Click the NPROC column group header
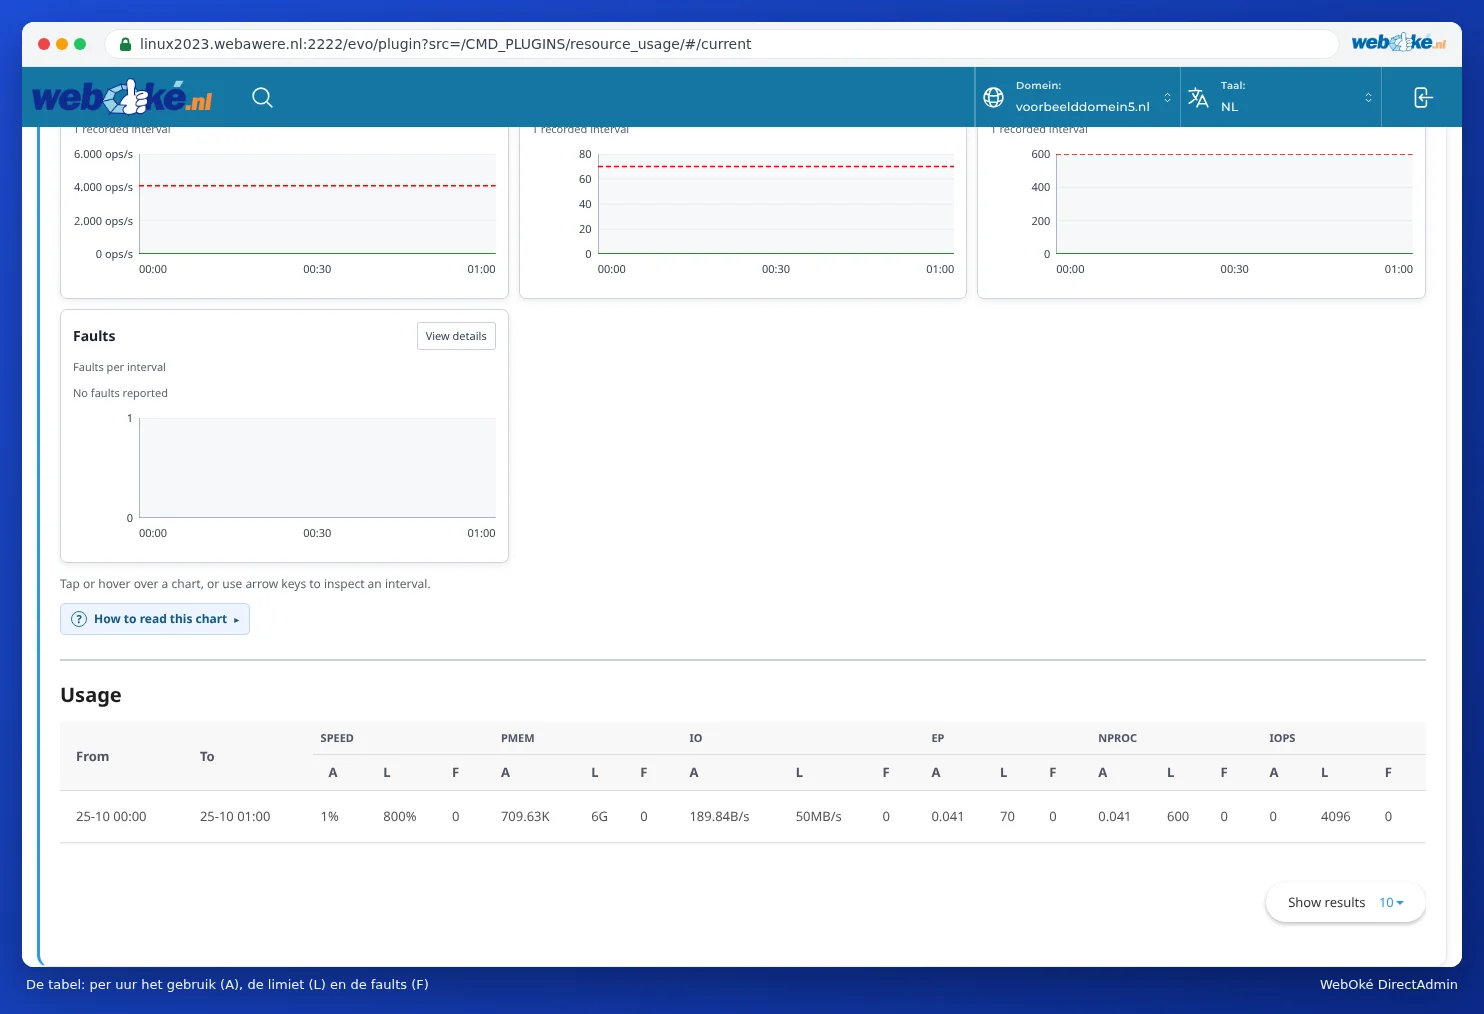The height and width of the screenshot is (1014, 1484). [1118, 738]
